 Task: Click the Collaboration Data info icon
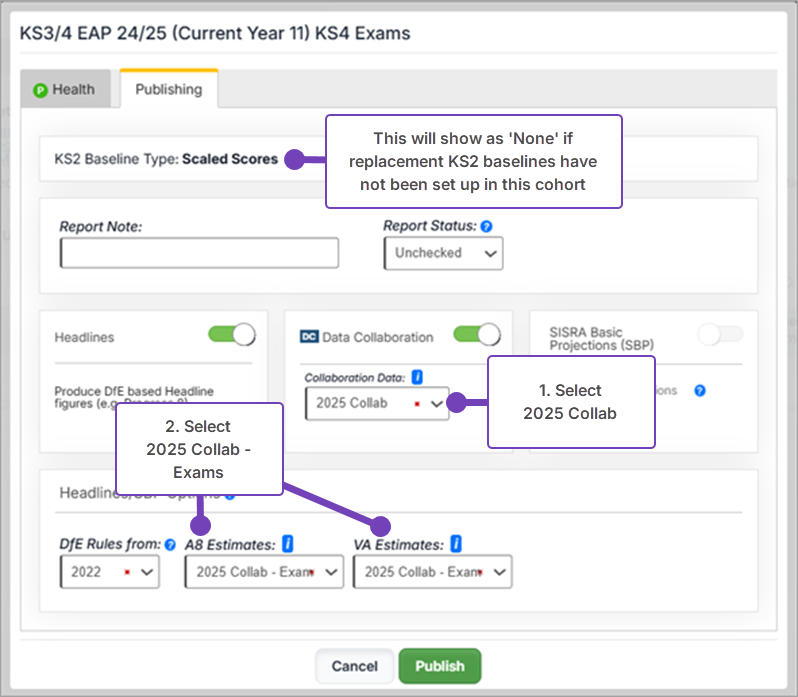tap(418, 377)
